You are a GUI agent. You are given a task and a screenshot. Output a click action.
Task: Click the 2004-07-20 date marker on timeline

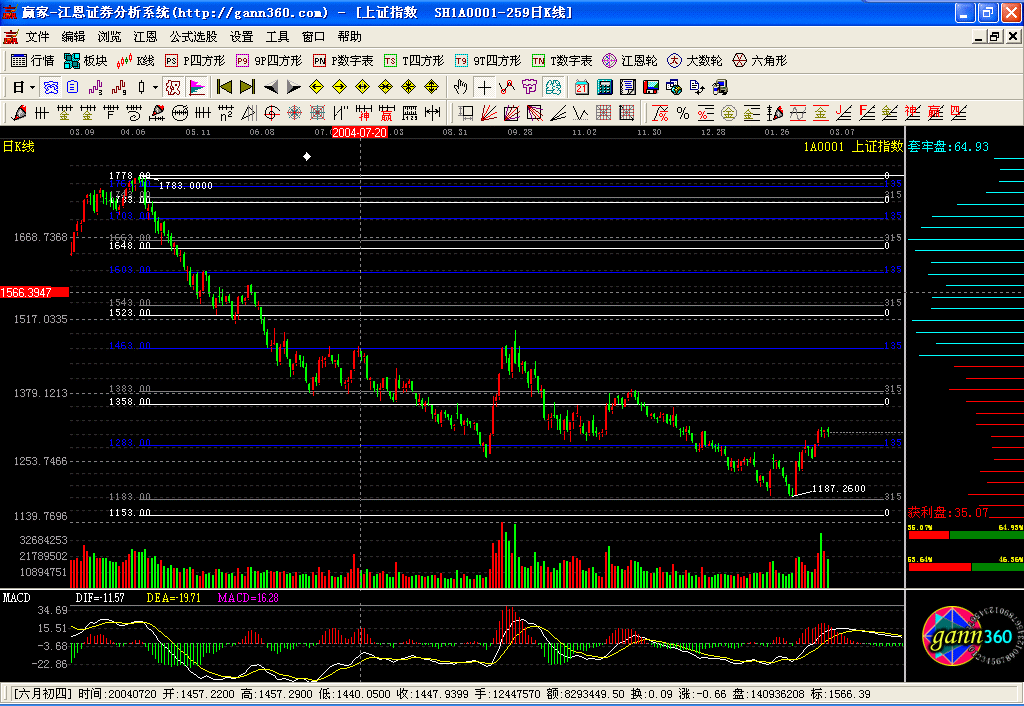point(359,132)
